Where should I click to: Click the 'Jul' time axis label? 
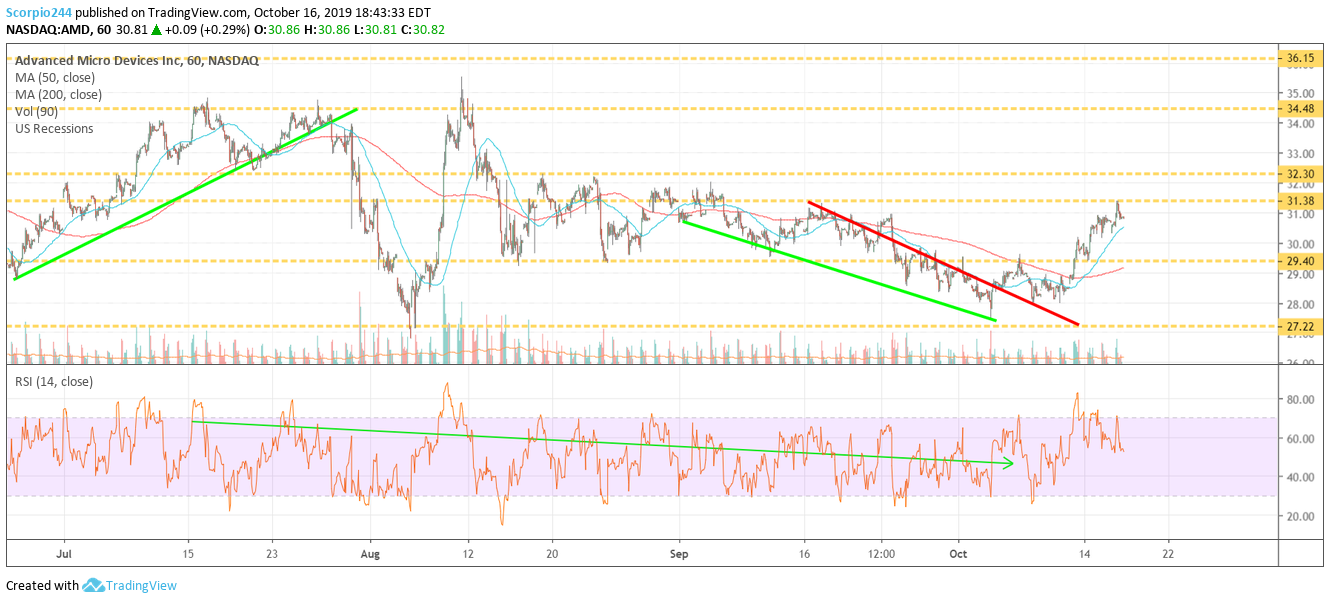coord(64,552)
